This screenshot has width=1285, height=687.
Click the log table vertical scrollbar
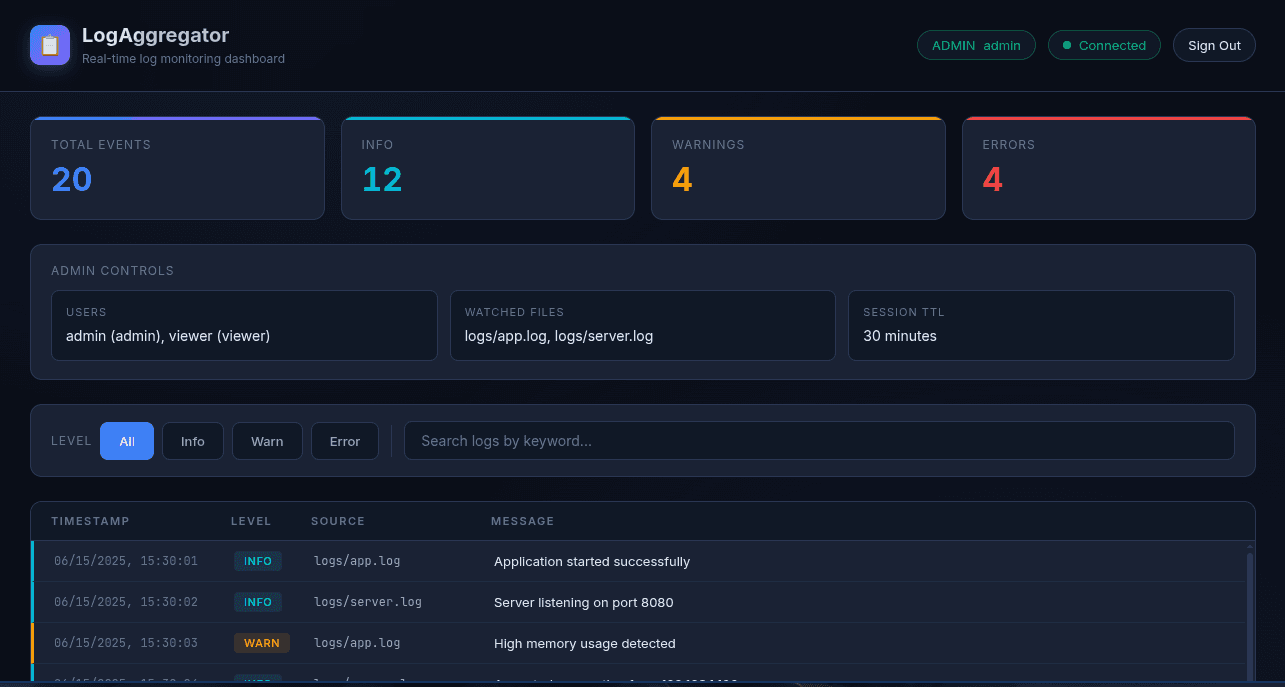click(1249, 615)
